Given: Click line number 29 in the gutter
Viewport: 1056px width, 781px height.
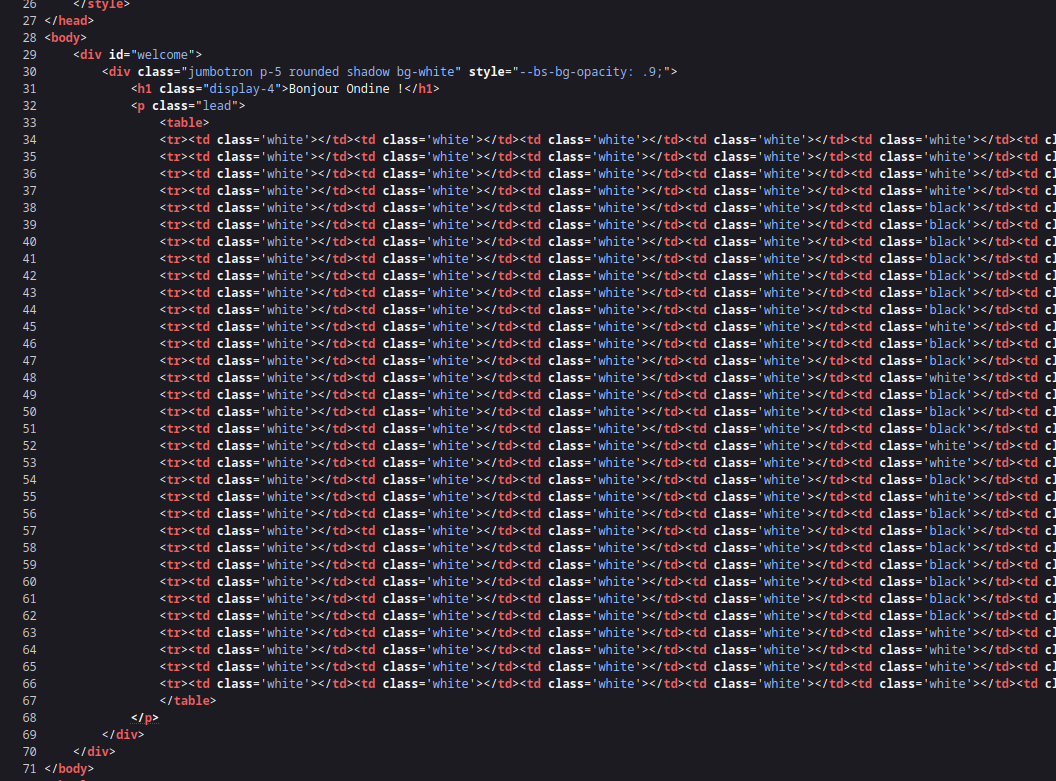Looking at the screenshot, I should pos(28,55).
